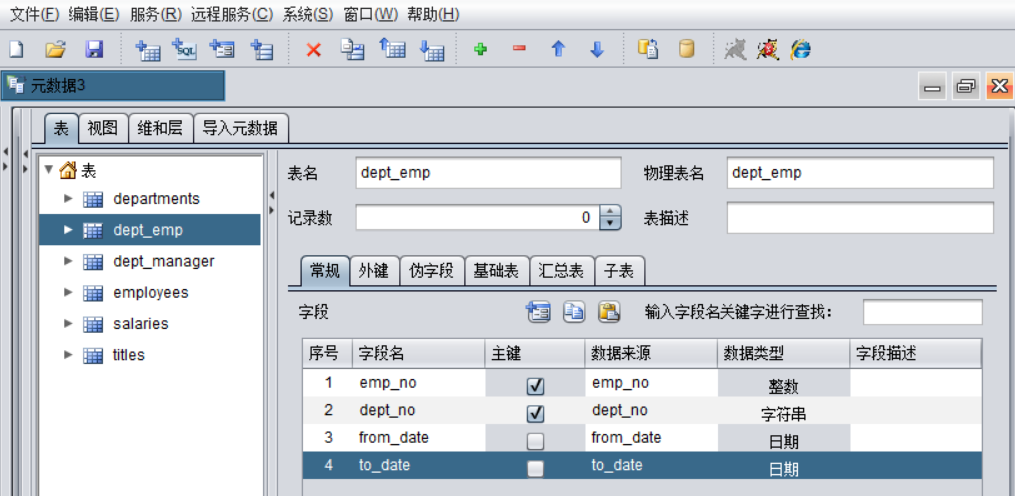The height and width of the screenshot is (496, 1015).
Task: Click the yellow clipboard paste toolbar icon
Action: (648, 49)
